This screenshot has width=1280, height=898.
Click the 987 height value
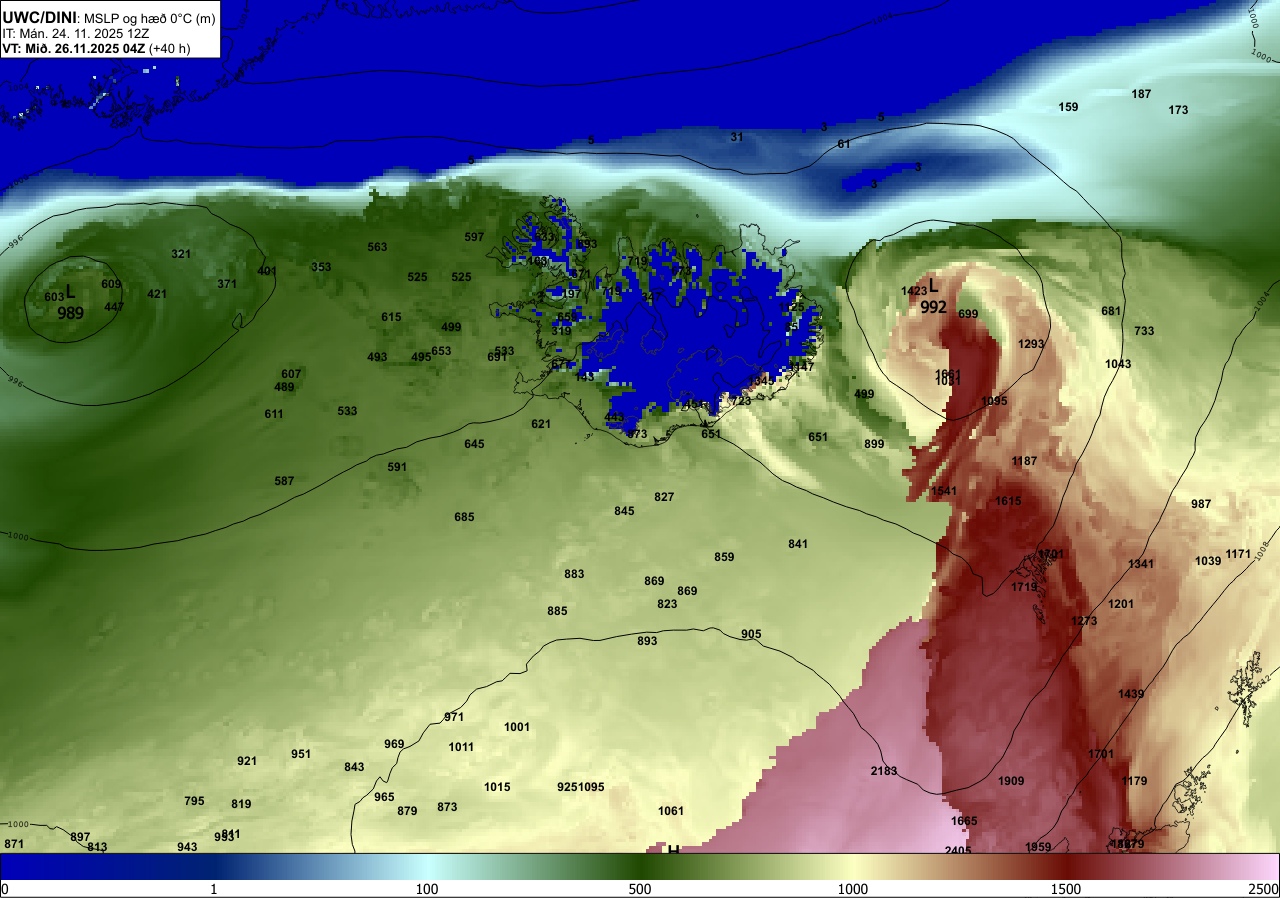pyautogui.click(x=1201, y=504)
